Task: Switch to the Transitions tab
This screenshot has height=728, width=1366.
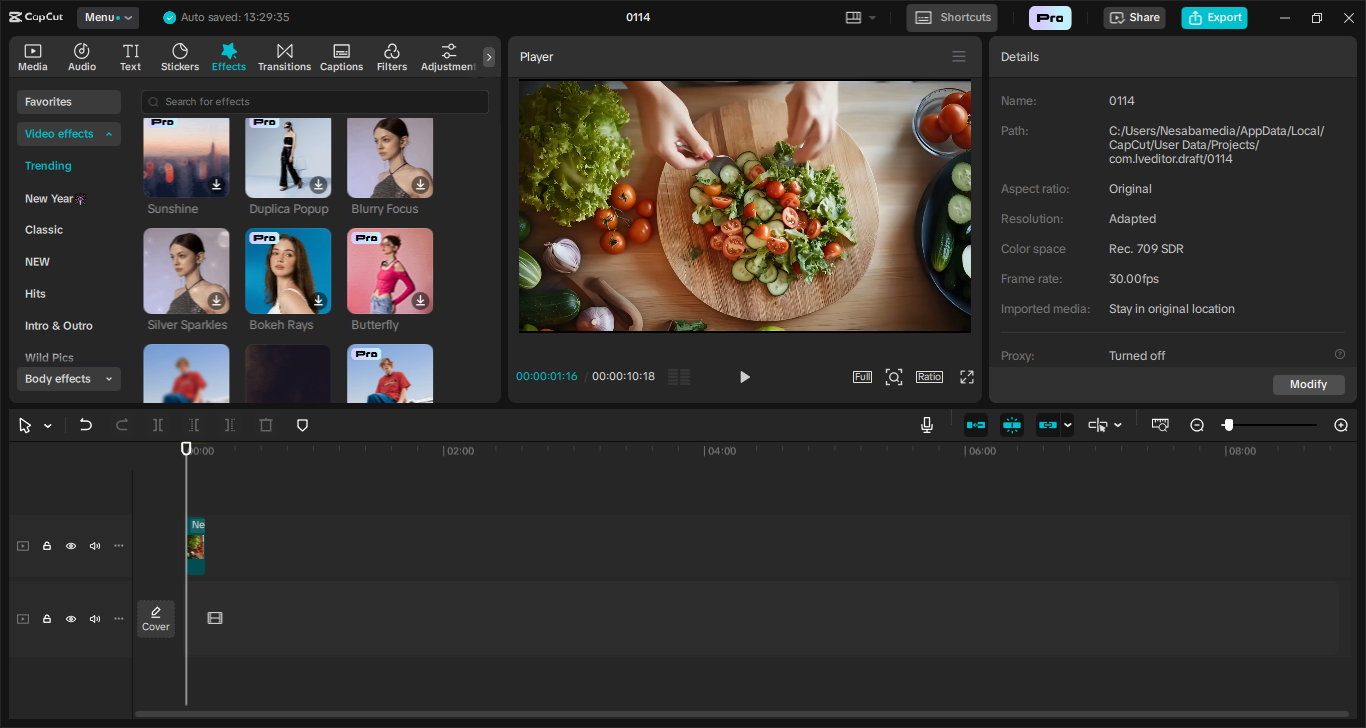Action: click(x=284, y=57)
